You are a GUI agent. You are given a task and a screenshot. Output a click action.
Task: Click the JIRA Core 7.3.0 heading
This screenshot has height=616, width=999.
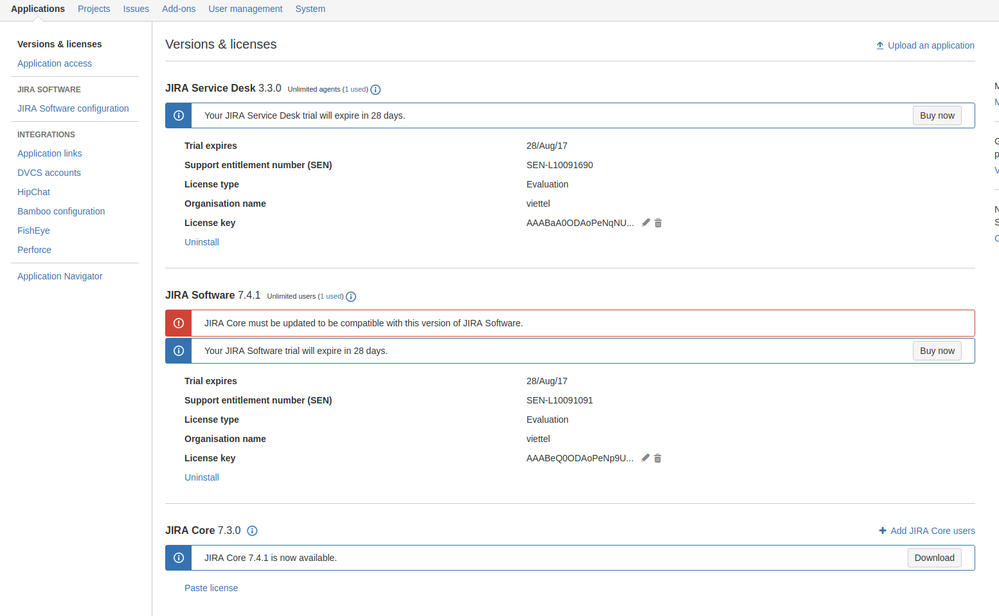tap(203, 531)
